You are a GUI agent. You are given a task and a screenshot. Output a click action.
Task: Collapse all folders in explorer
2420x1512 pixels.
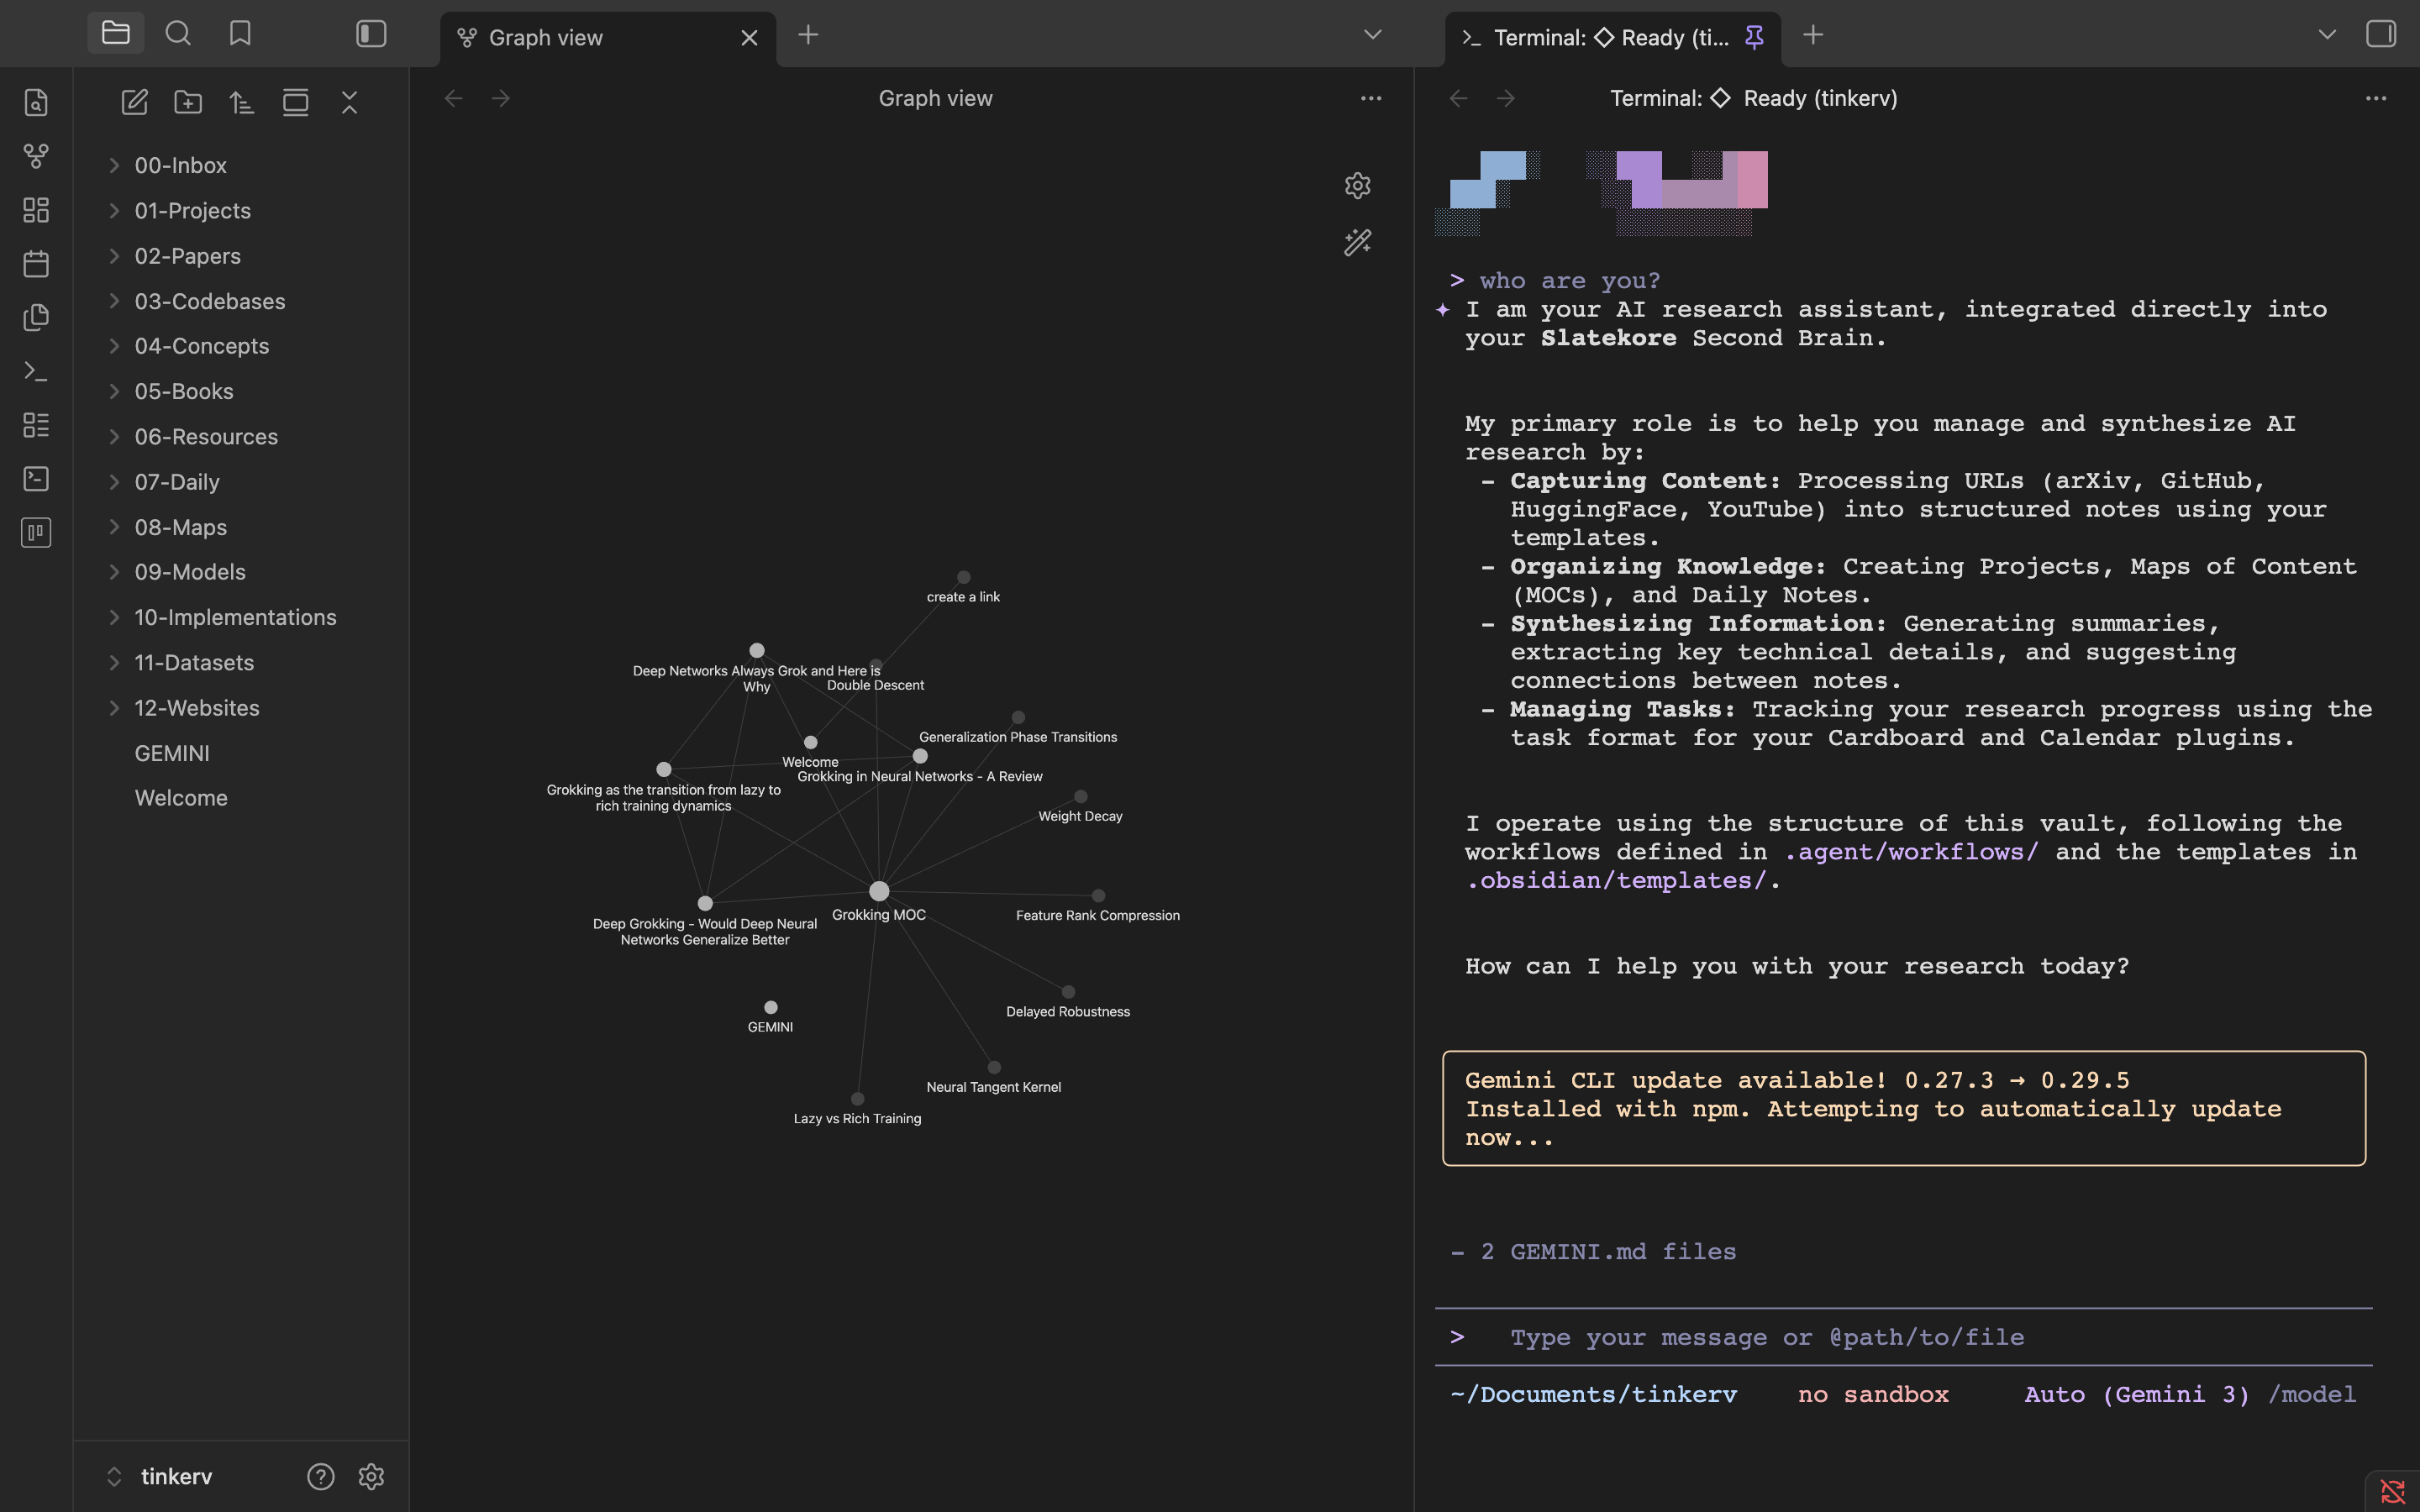pyautogui.click(x=349, y=102)
